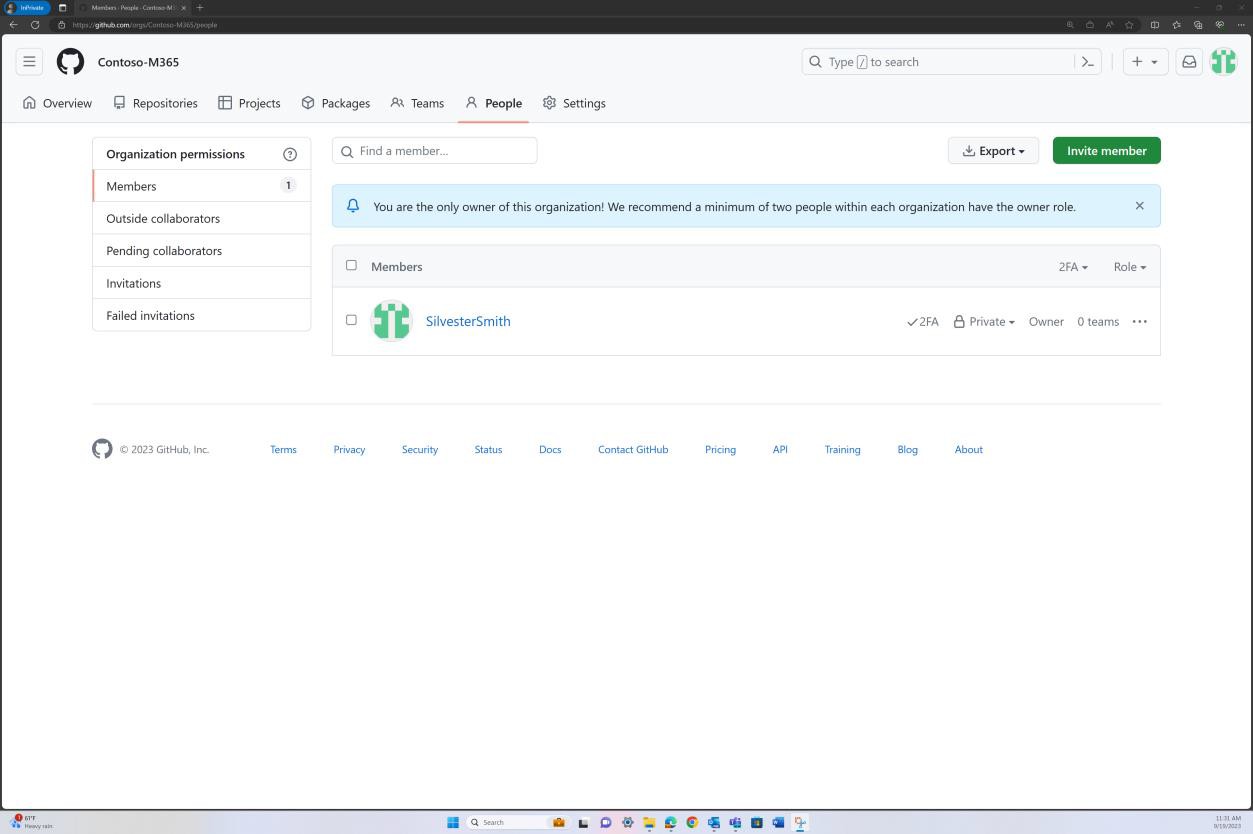Click the Find a member search field

pyautogui.click(x=434, y=150)
